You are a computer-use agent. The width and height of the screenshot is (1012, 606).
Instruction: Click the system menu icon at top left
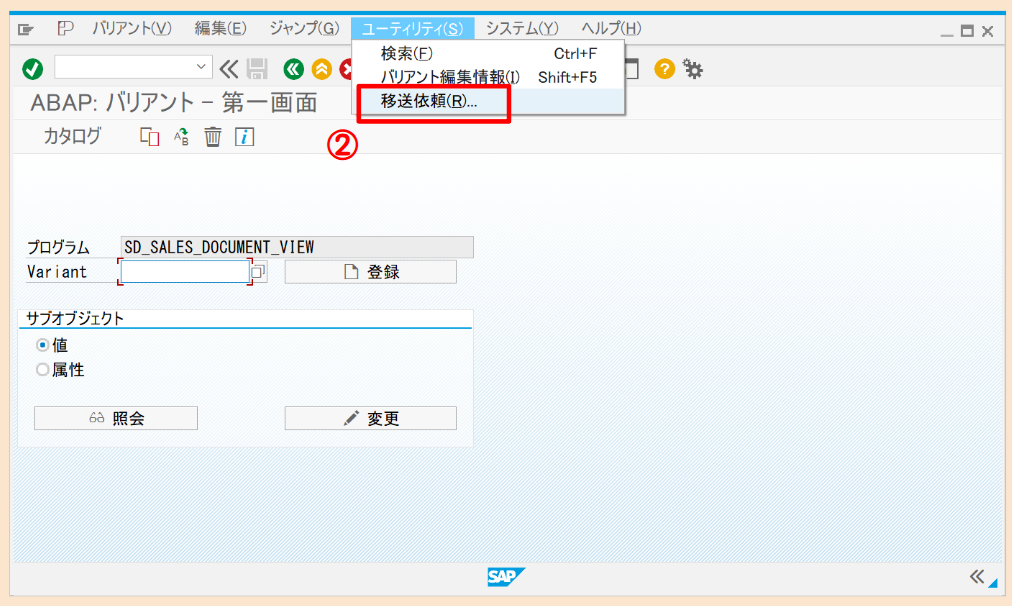click(25, 29)
